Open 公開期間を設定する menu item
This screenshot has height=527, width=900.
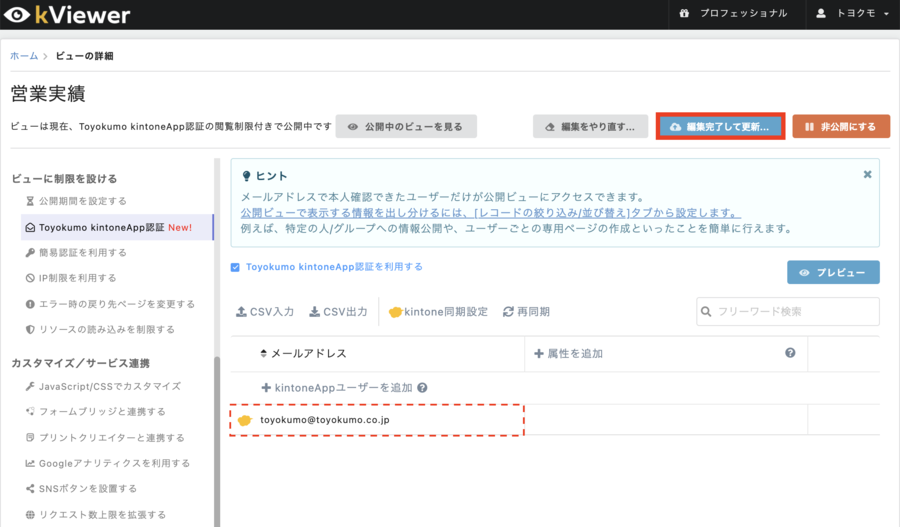83,201
